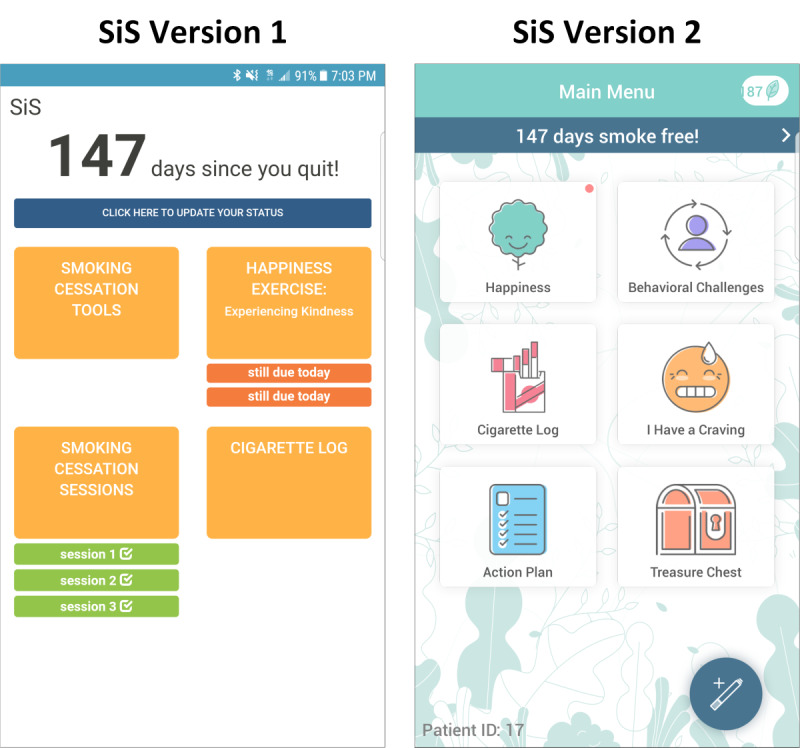This screenshot has height=748, width=800.
Task: Tap the Action Plan label
Action: pos(518,572)
